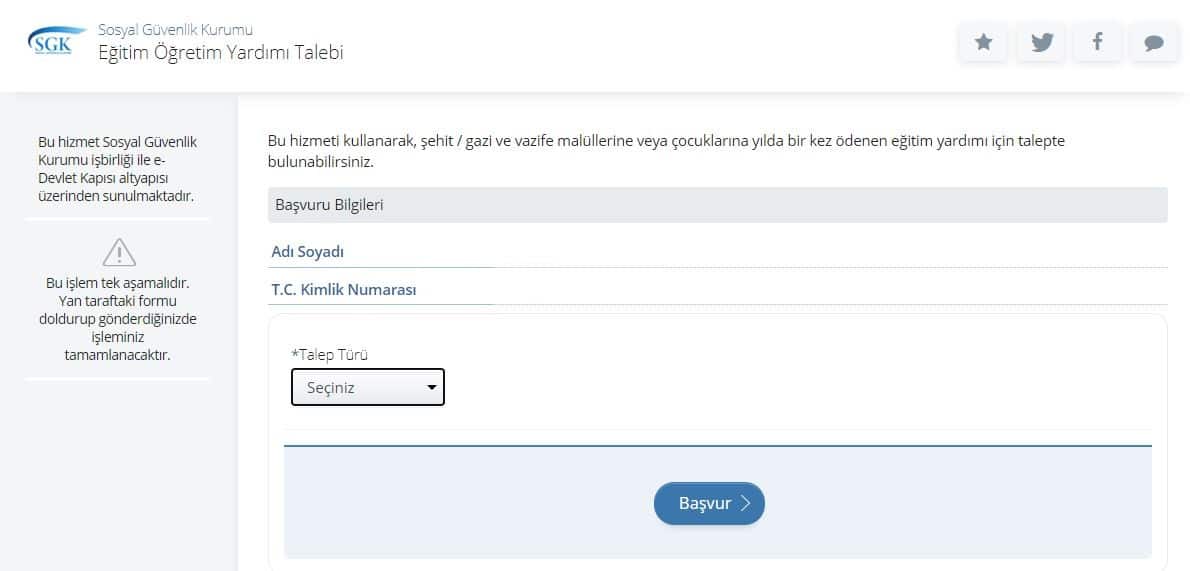Click the *Talep Türü required field label

tap(330, 354)
